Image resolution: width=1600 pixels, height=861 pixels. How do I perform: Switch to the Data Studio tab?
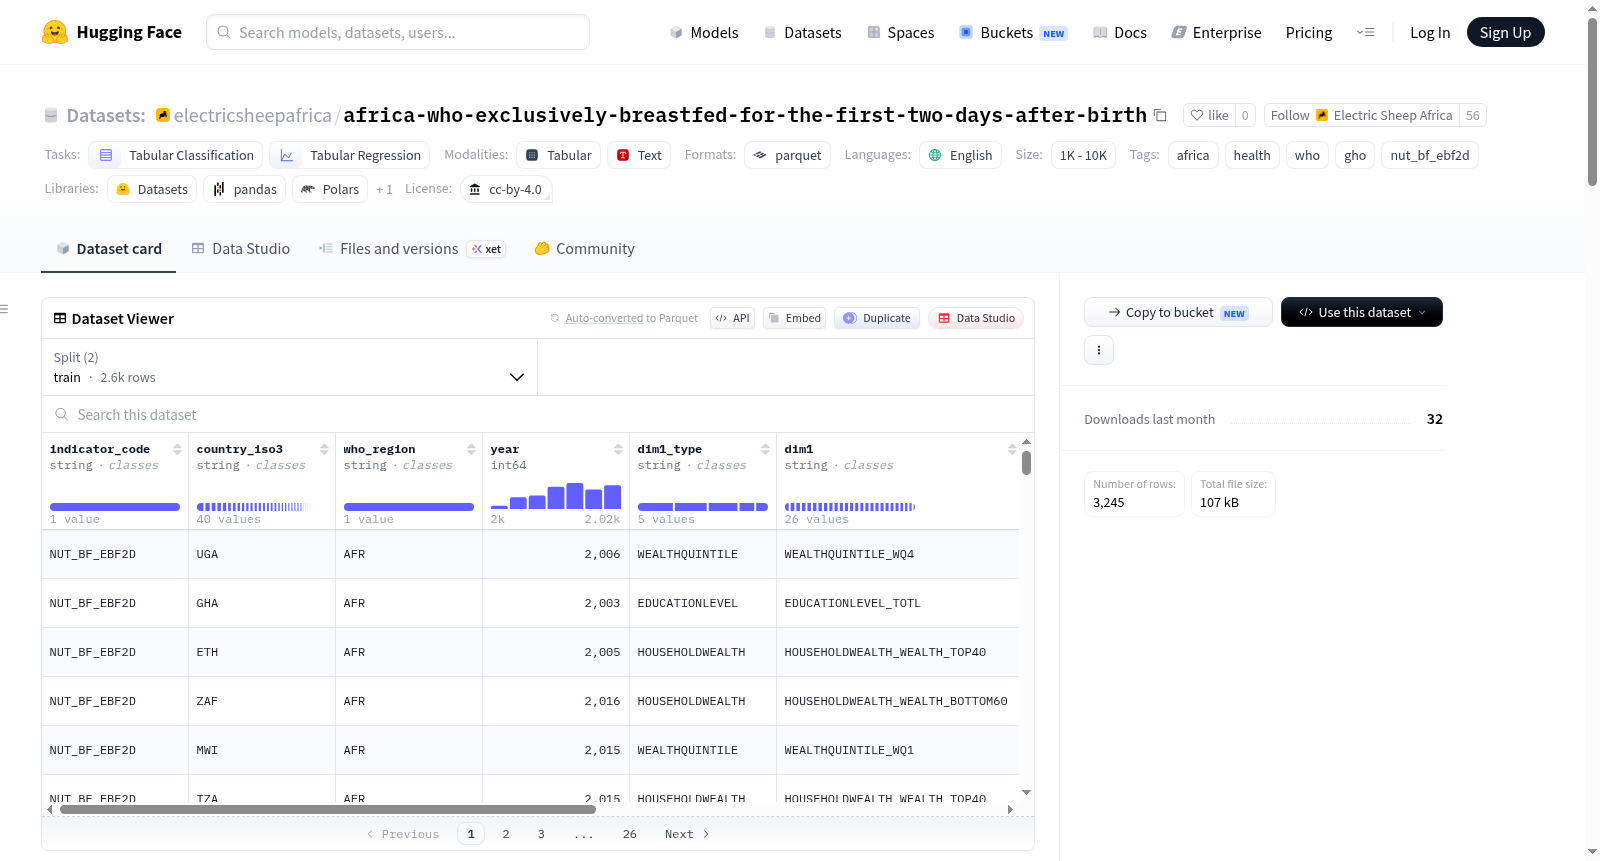240,249
